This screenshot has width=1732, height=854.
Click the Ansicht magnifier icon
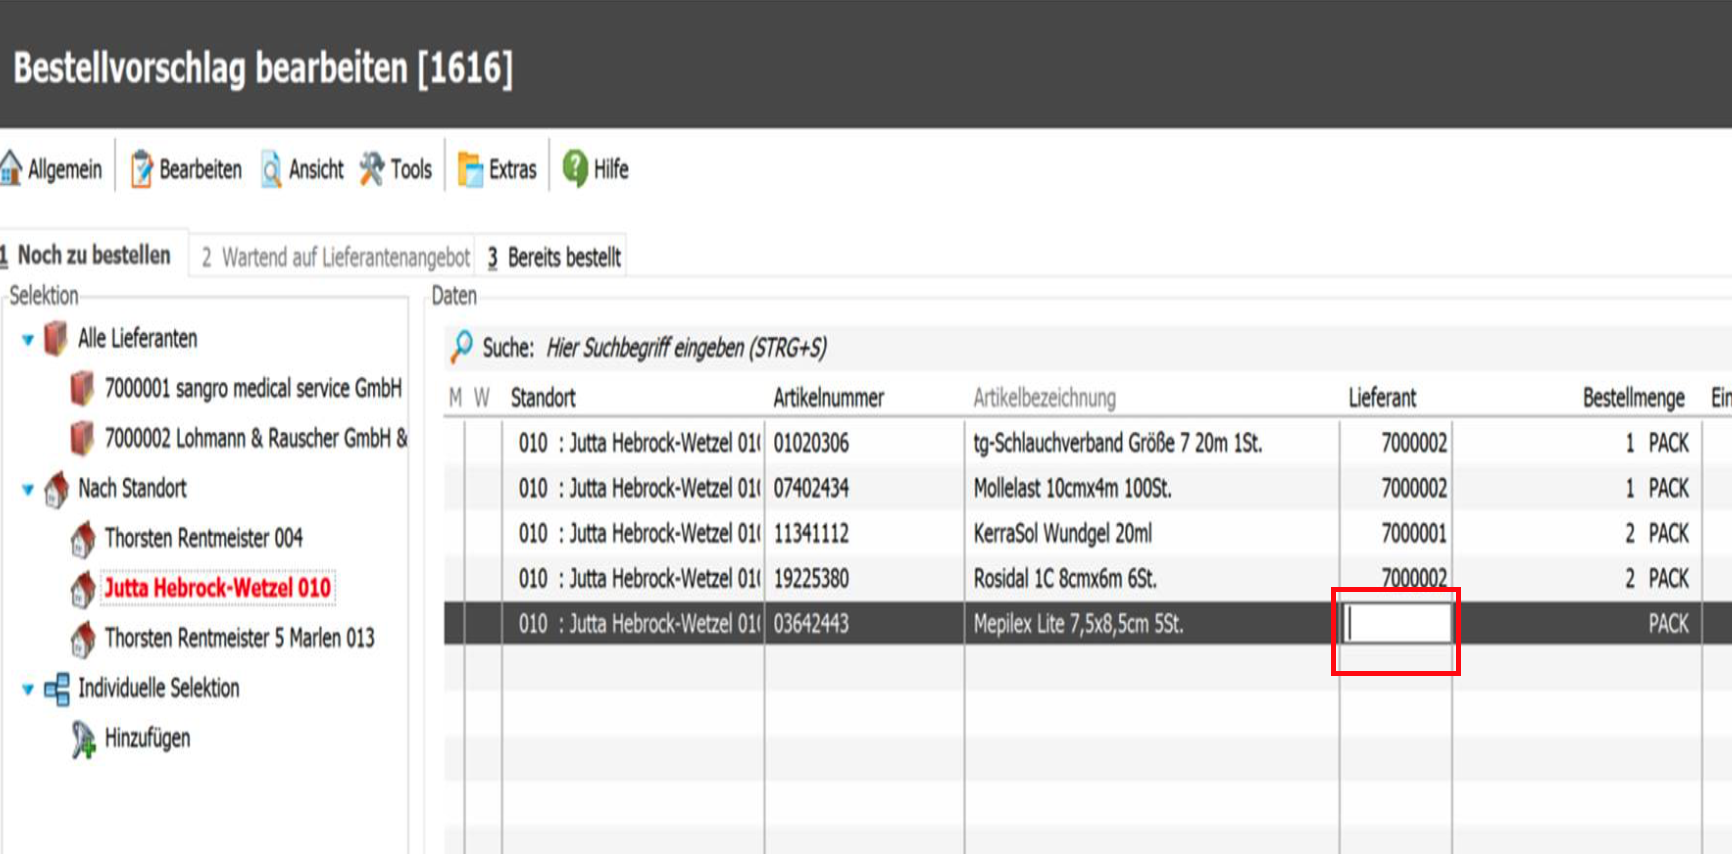271,169
